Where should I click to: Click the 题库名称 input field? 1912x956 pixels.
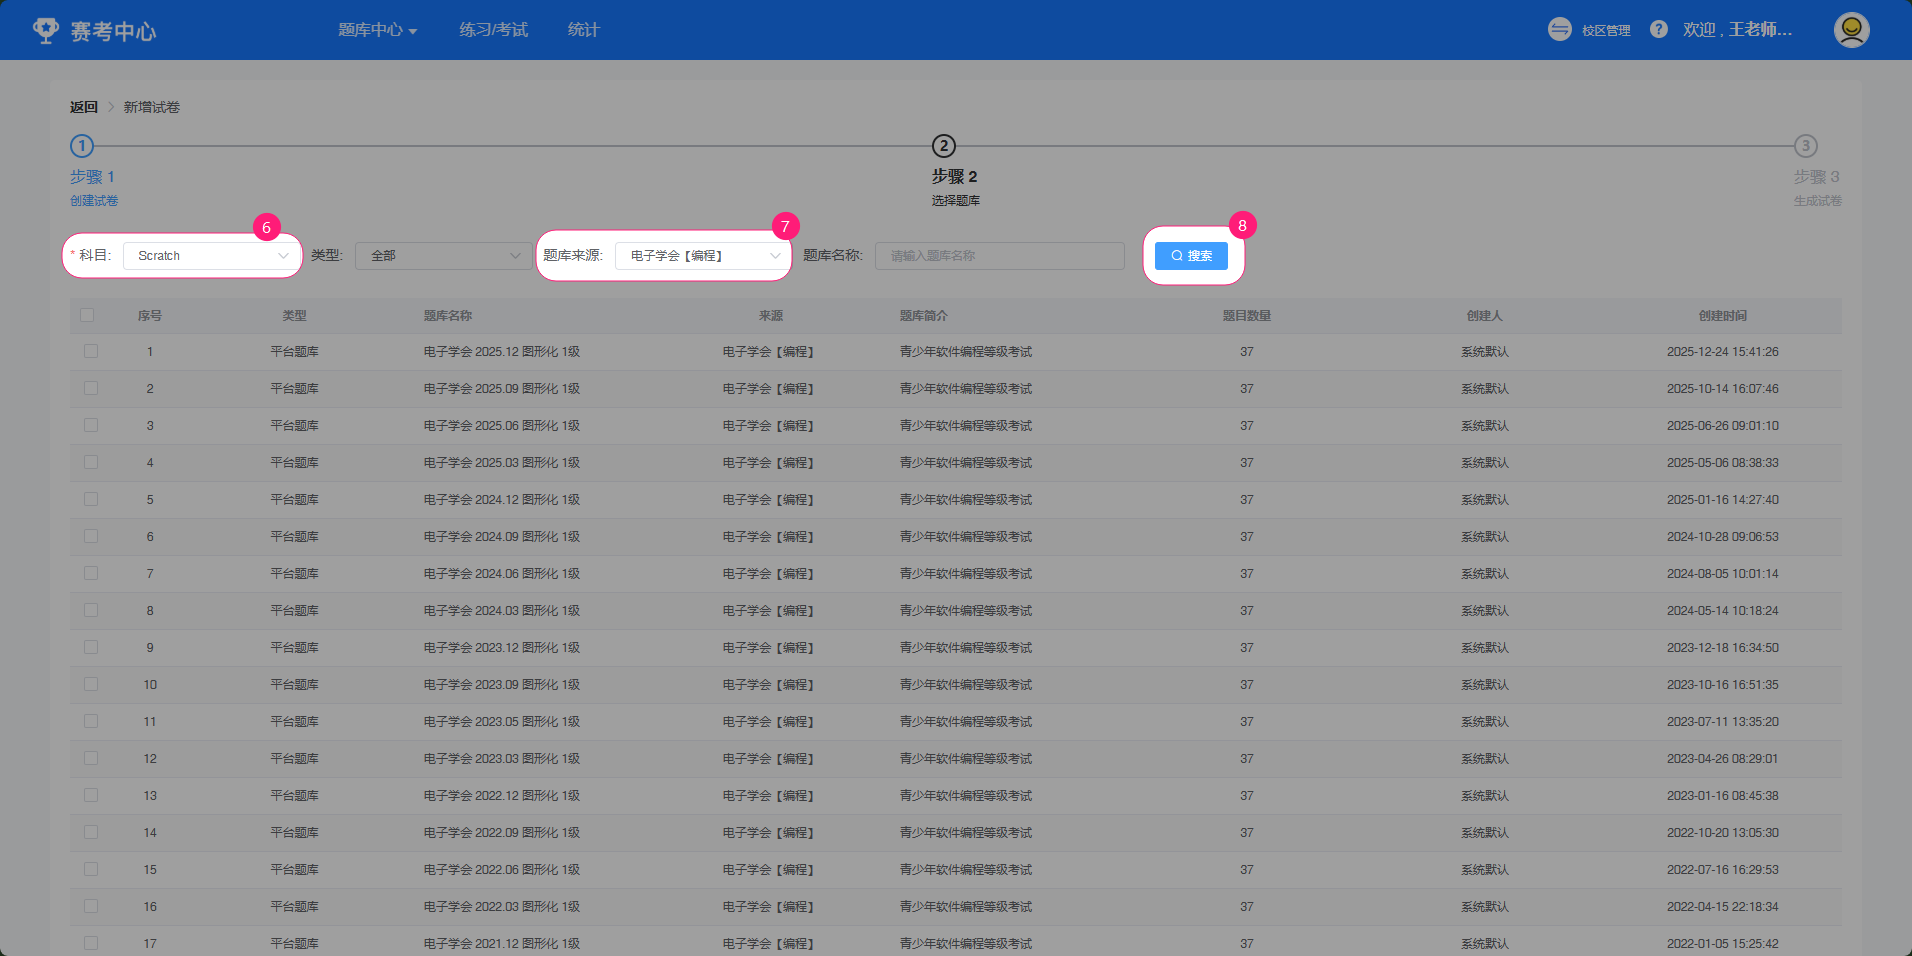pyautogui.click(x=999, y=256)
